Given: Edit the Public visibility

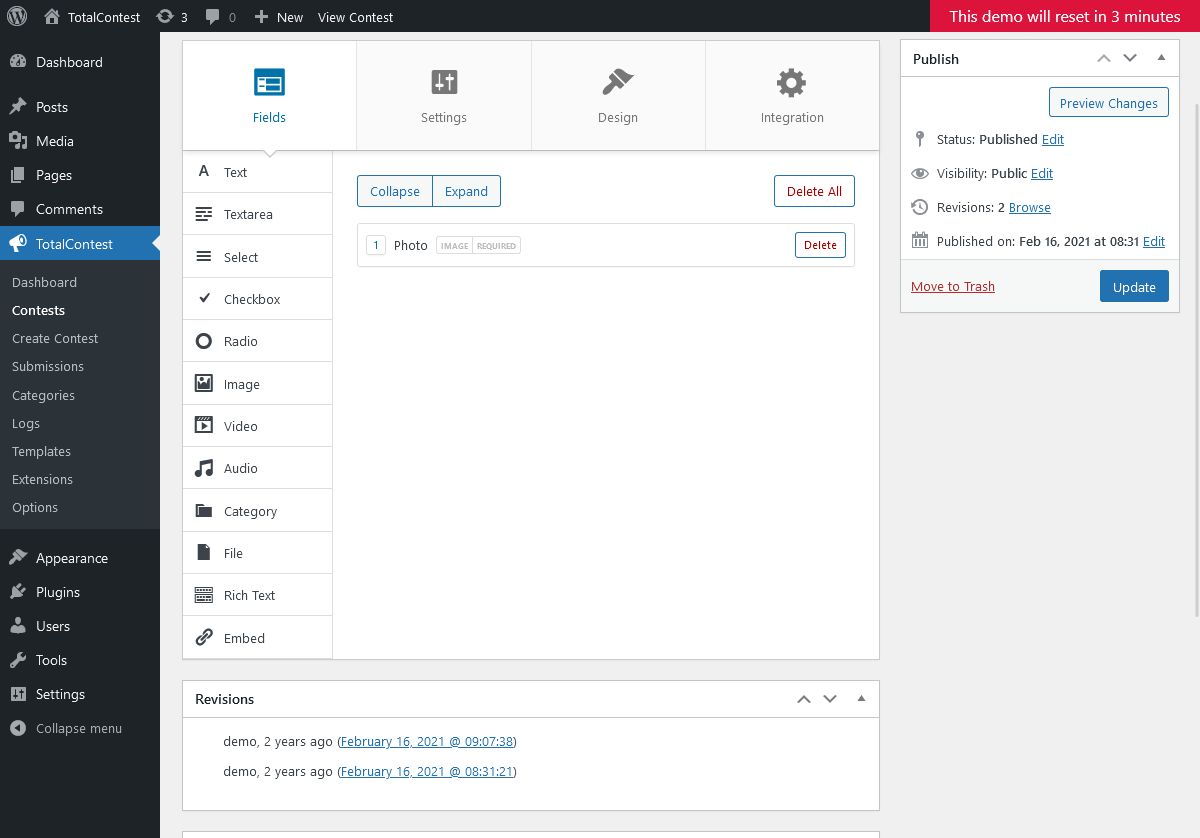Looking at the screenshot, I should click(1042, 173).
